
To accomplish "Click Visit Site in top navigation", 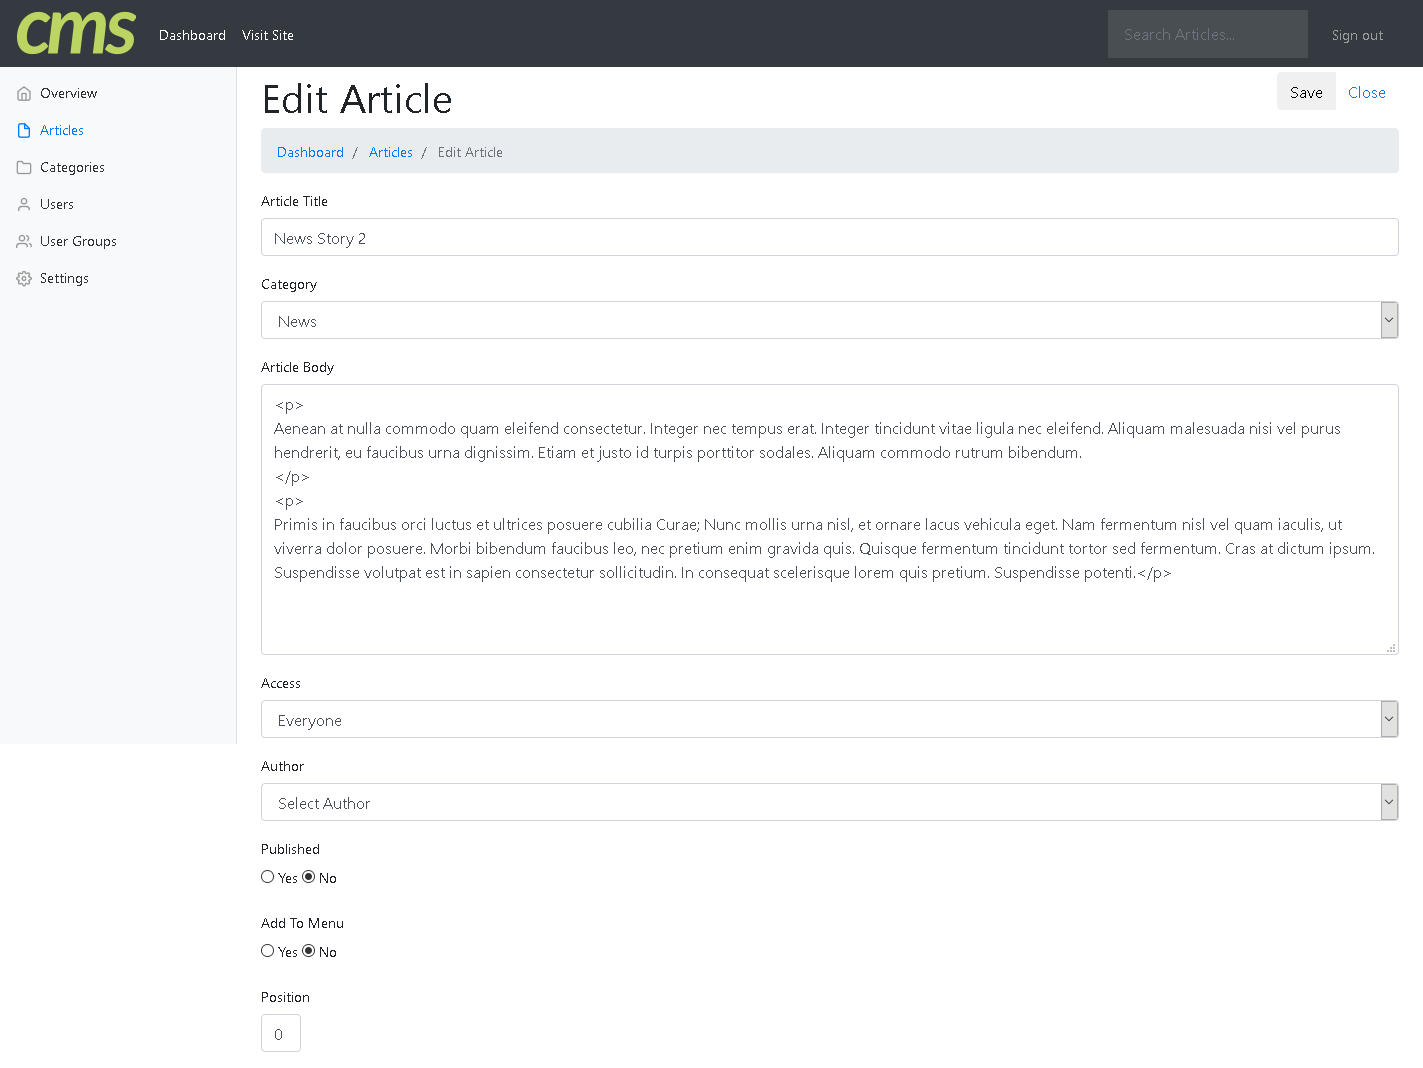I will point(268,35).
